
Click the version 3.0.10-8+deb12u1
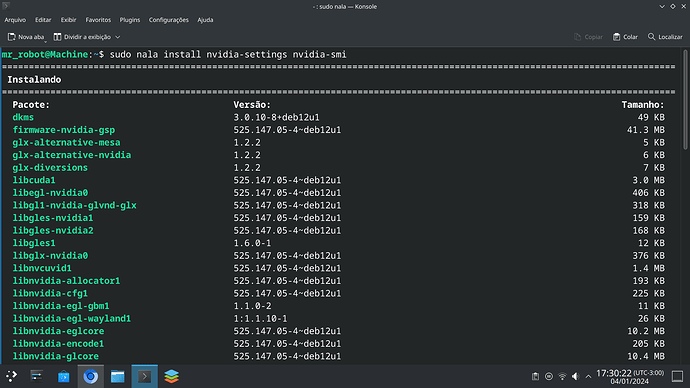click(x=276, y=117)
